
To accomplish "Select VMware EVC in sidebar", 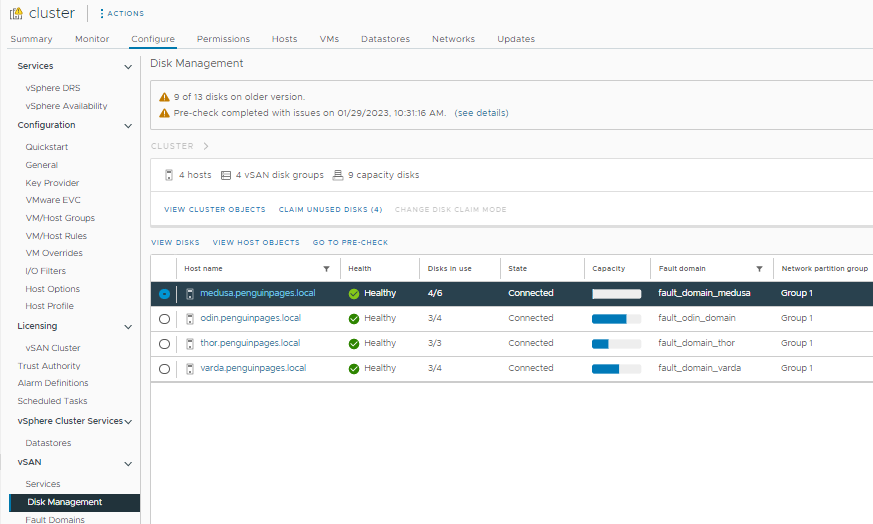I will pyautogui.click(x=53, y=200).
